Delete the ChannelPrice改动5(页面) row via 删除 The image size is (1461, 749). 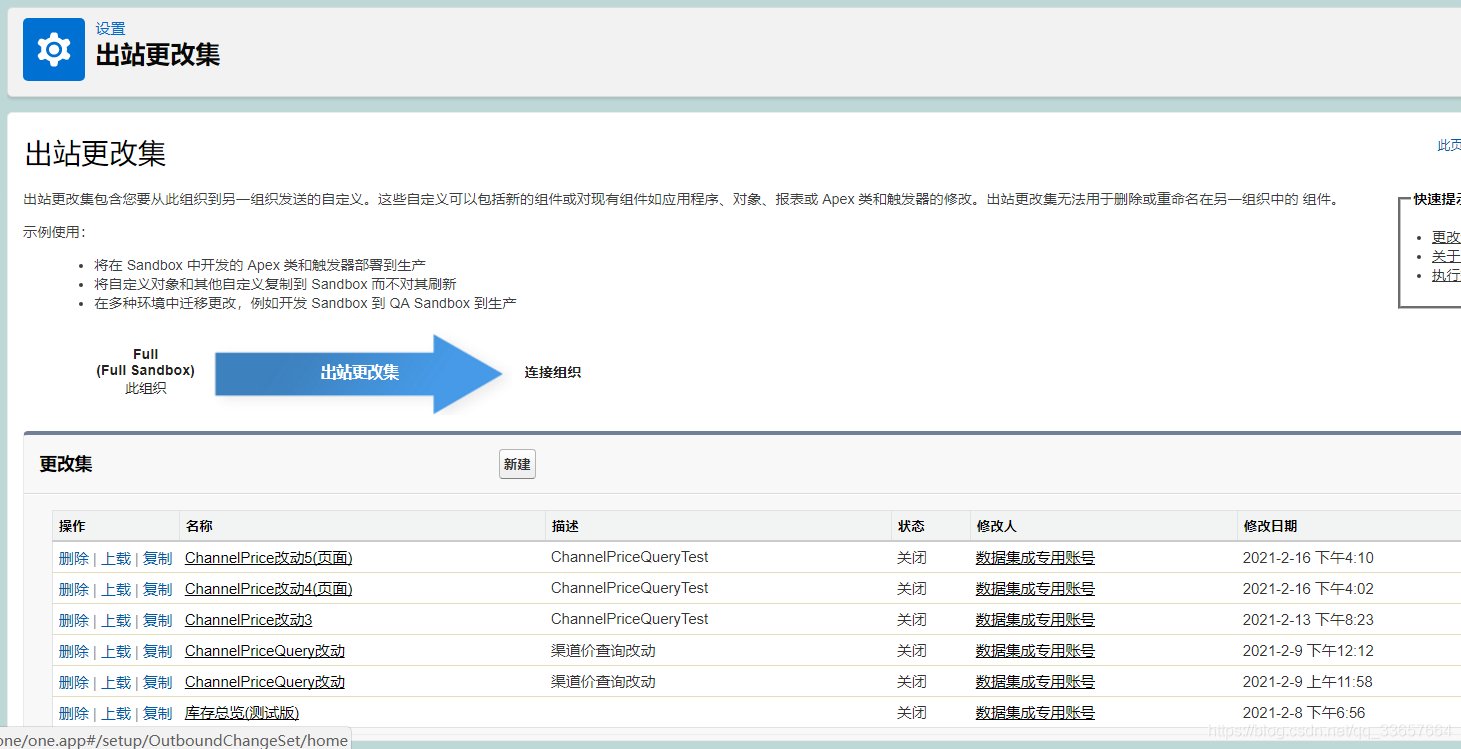pos(74,558)
